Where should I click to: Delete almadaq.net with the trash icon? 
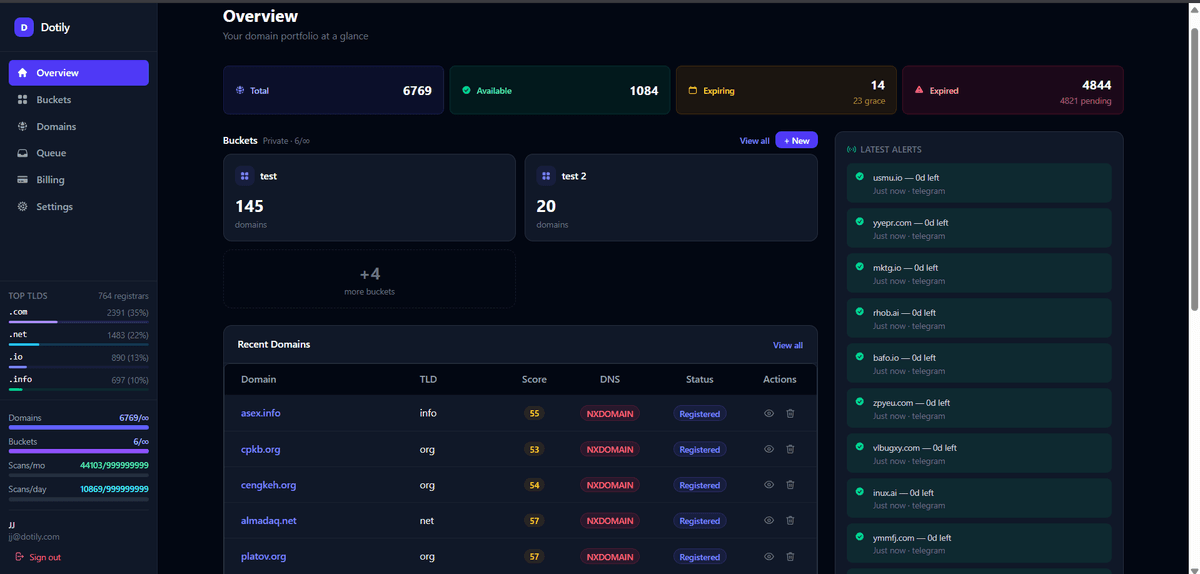point(790,521)
